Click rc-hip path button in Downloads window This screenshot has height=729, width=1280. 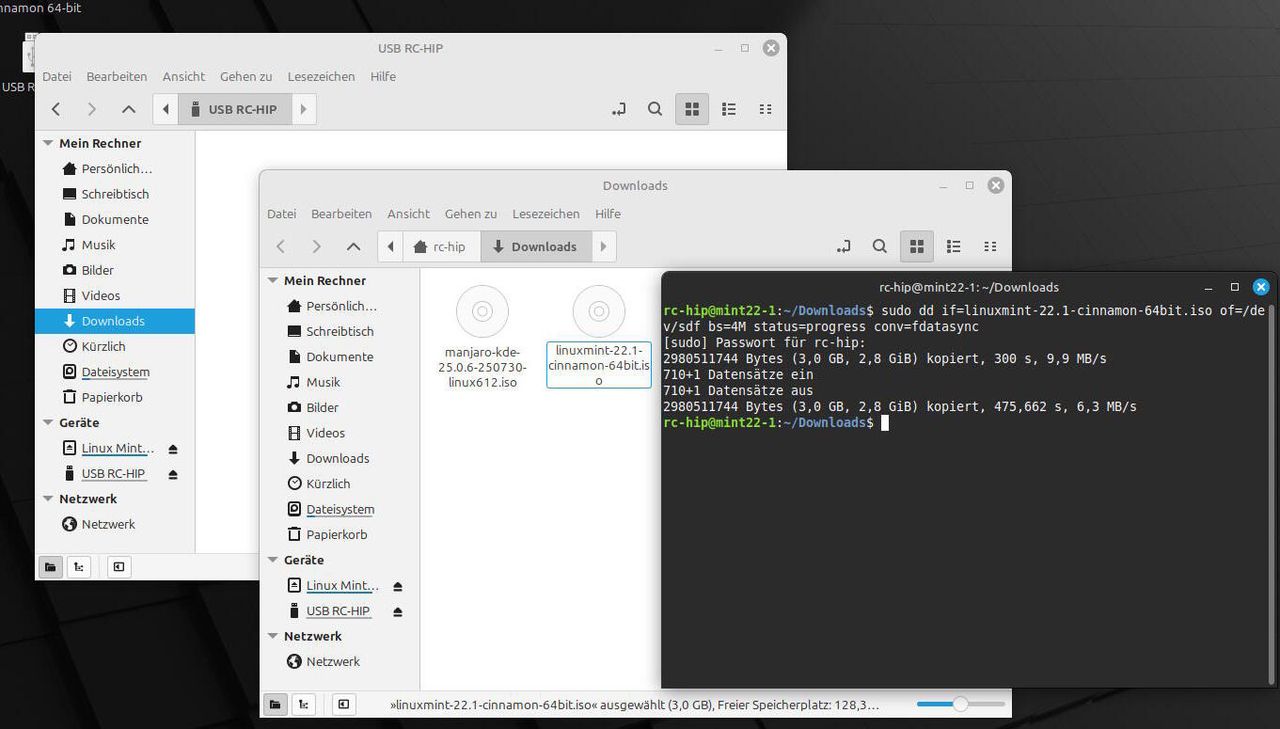[441, 246]
